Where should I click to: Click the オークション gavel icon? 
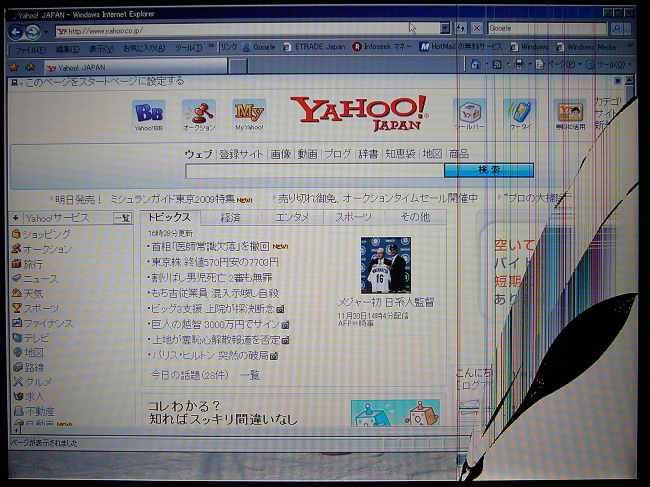point(199,116)
